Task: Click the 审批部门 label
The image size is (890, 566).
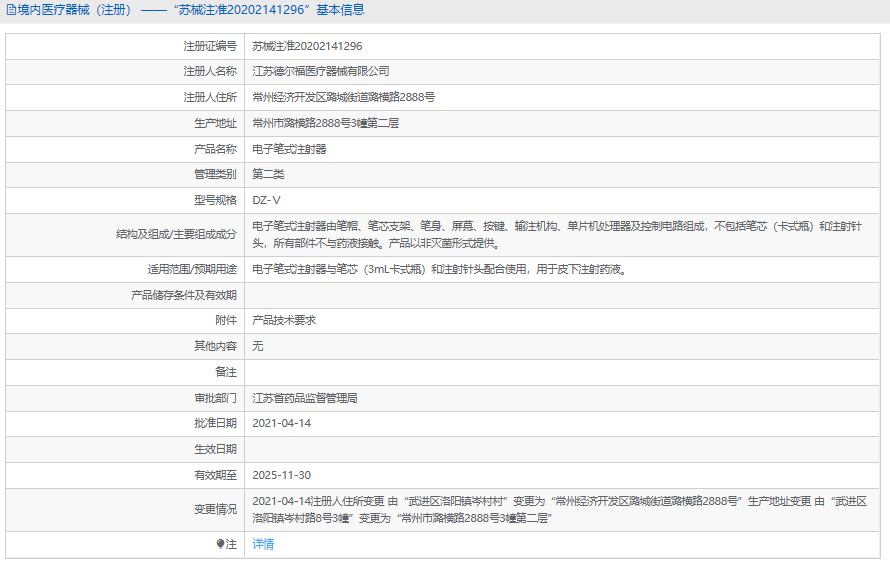Action: (215, 399)
